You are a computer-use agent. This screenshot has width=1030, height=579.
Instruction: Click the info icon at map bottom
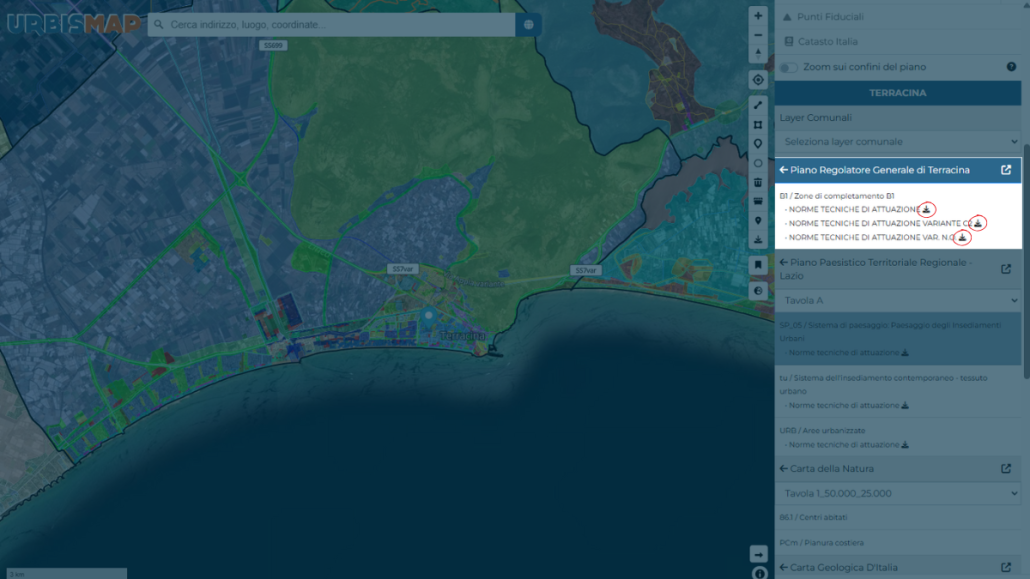click(x=759, y=573)
